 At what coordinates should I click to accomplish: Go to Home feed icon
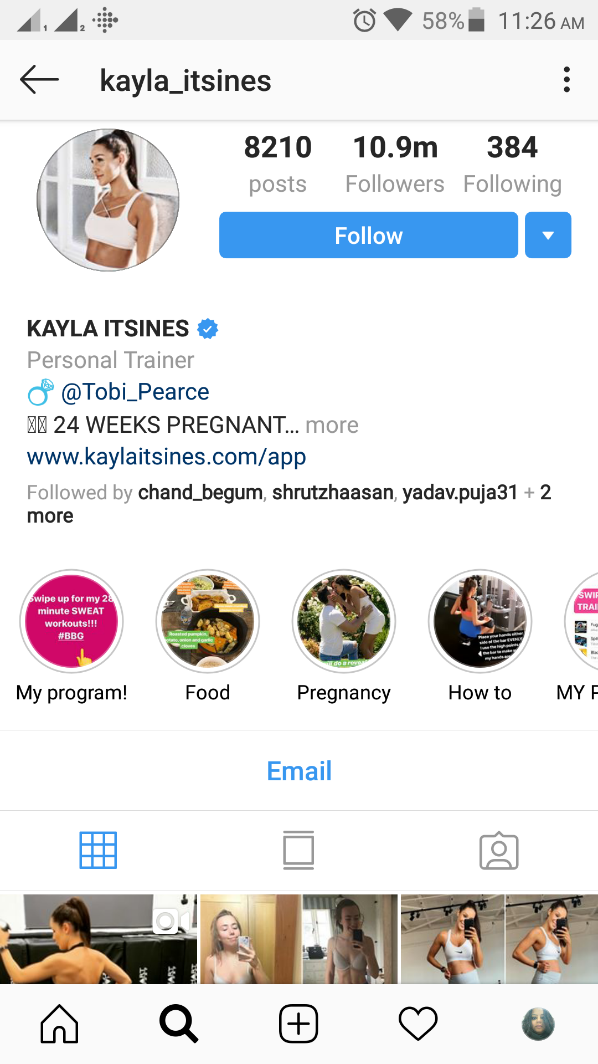coord(60,1023)
